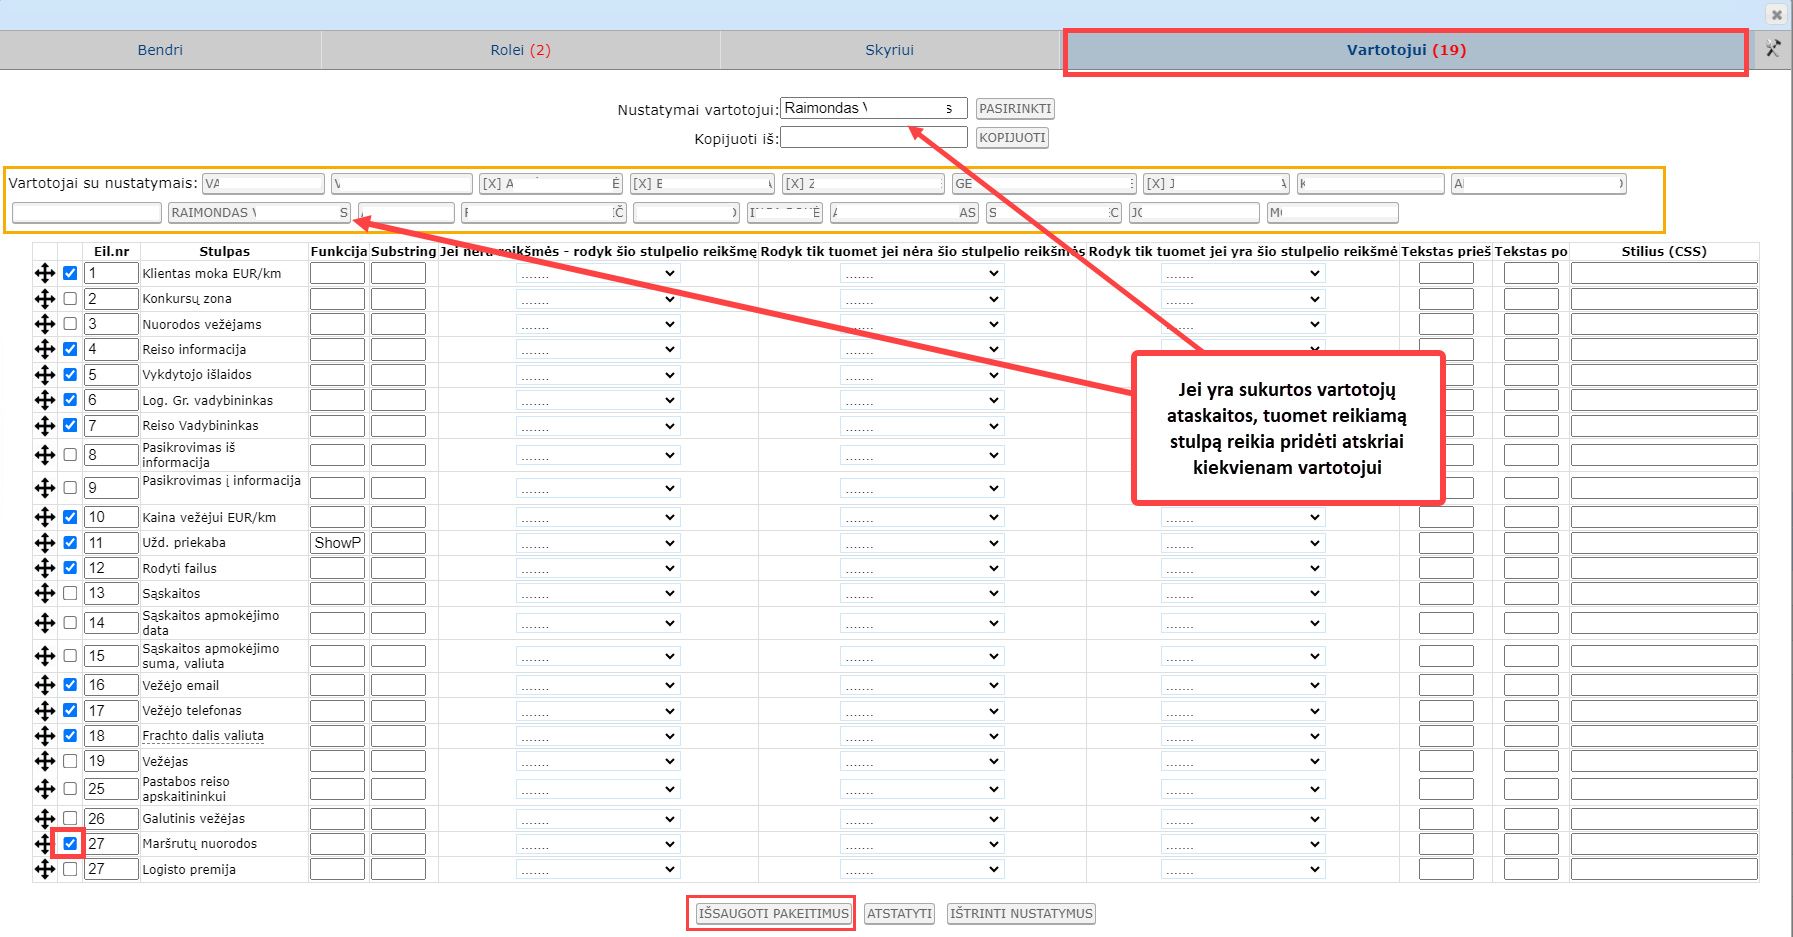Grab the move handle of Frachto dalis valiuta row
Screen dimensions: 1793x937
(45, 736)
